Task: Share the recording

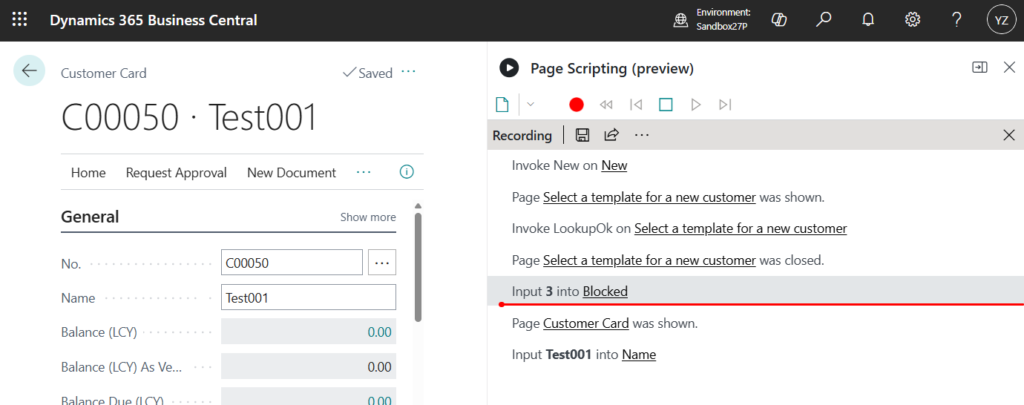Action: (611, 135)
